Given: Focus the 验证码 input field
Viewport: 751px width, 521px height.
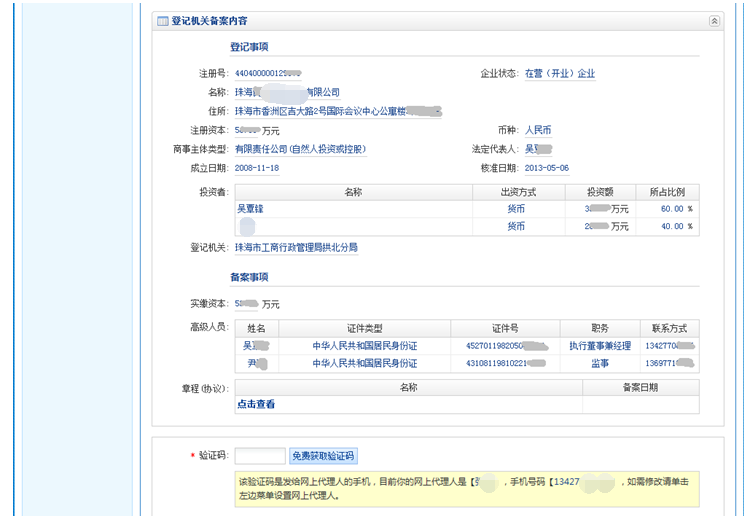Looking at the screenshot, I should pyautogui.click(x=259, y=456).
